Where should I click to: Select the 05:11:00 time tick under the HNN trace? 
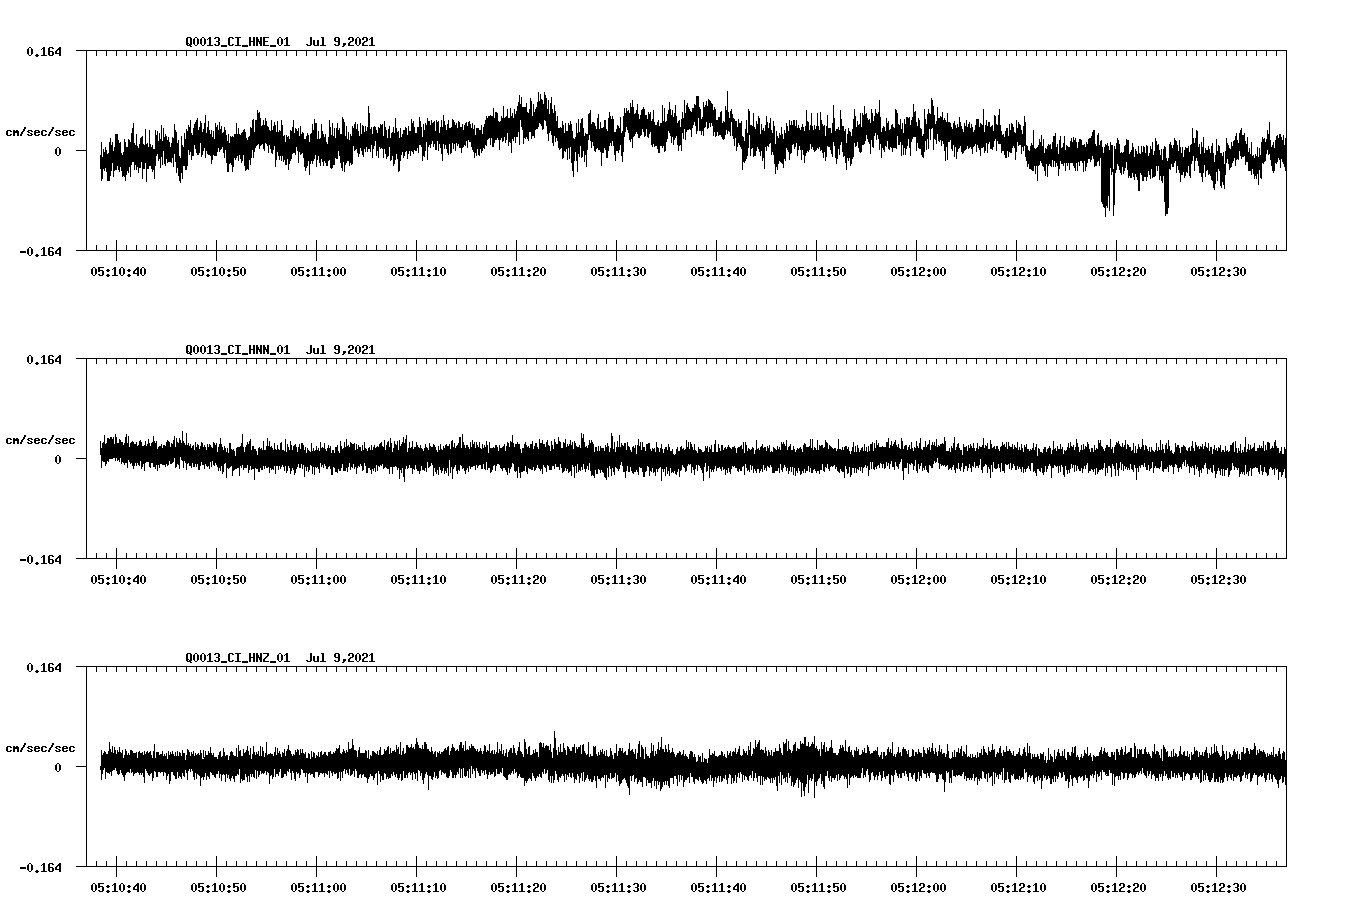coord(320,578)
